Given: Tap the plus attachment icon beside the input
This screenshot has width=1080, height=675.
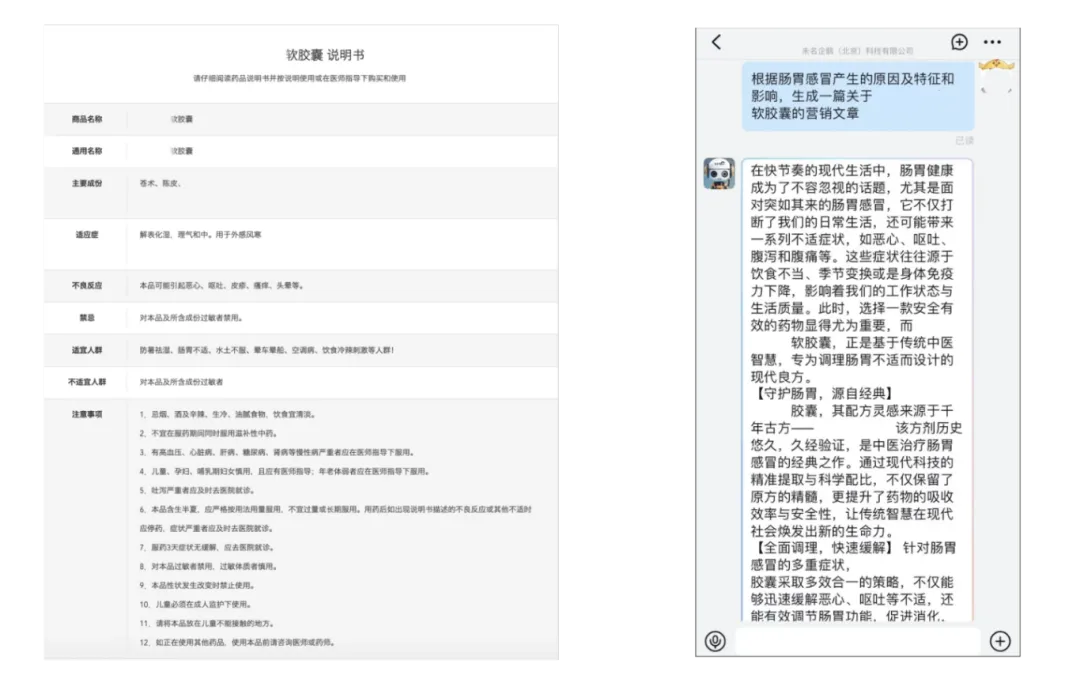Looking at the screenshot, I should coord(999,641).
